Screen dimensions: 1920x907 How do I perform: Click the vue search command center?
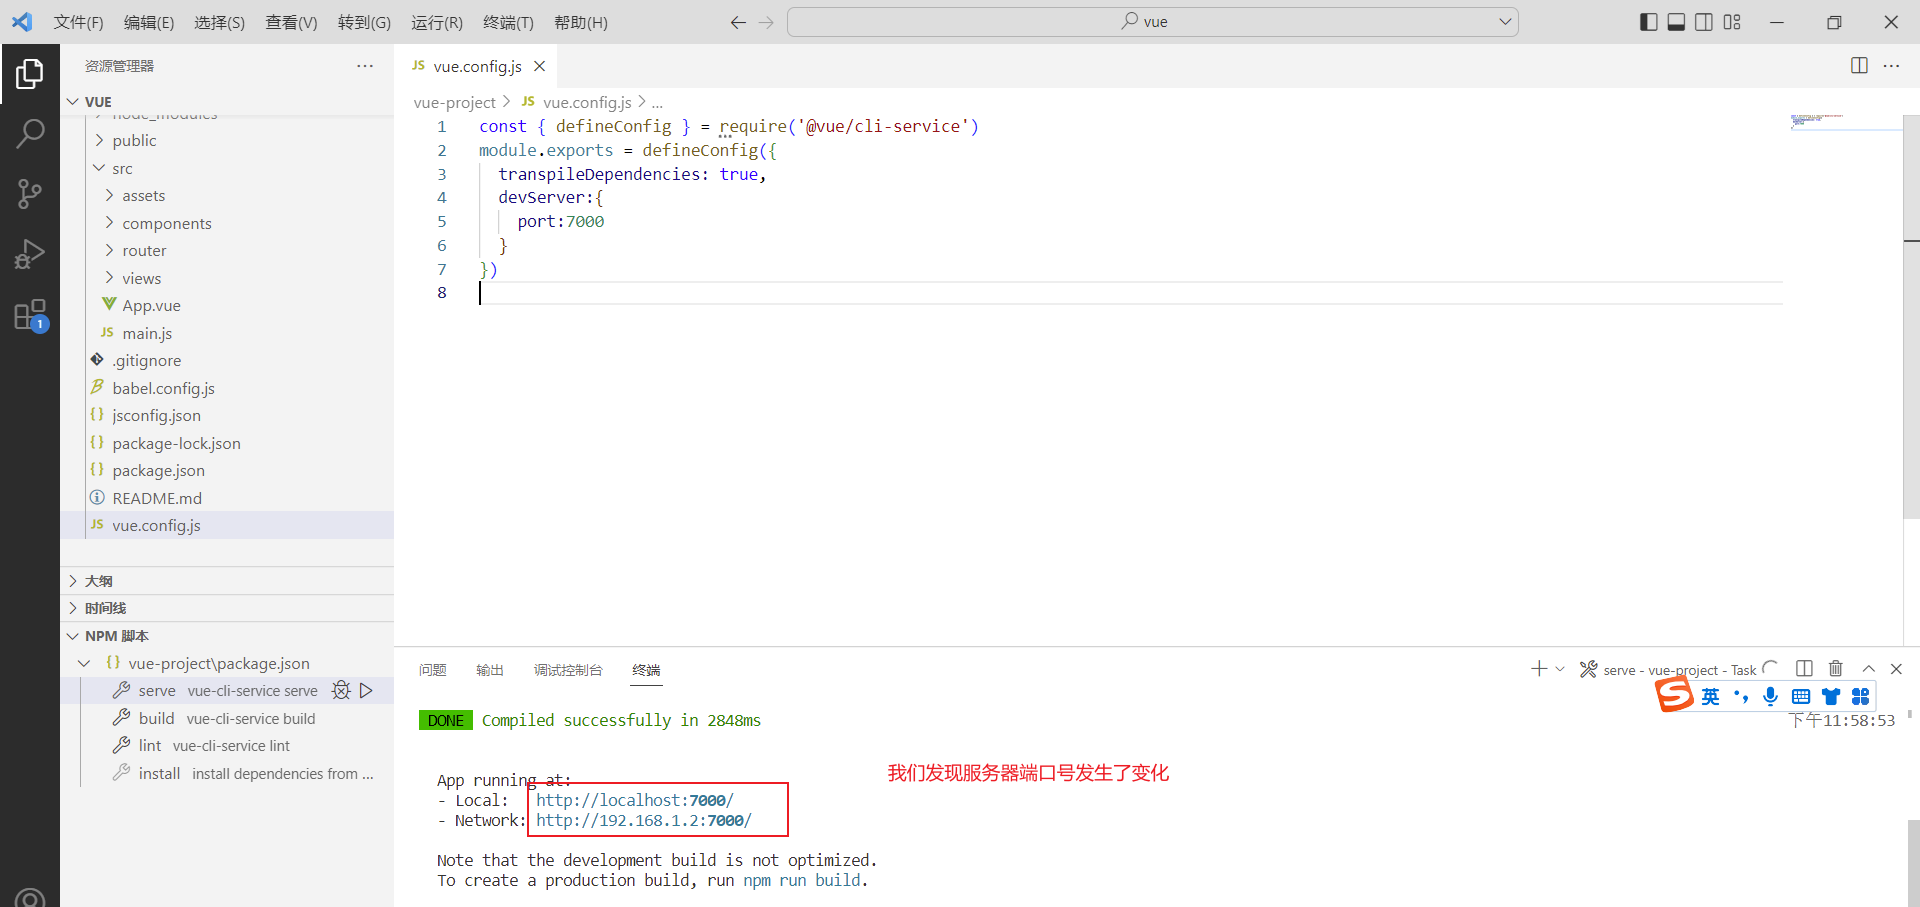(1153, 22)
